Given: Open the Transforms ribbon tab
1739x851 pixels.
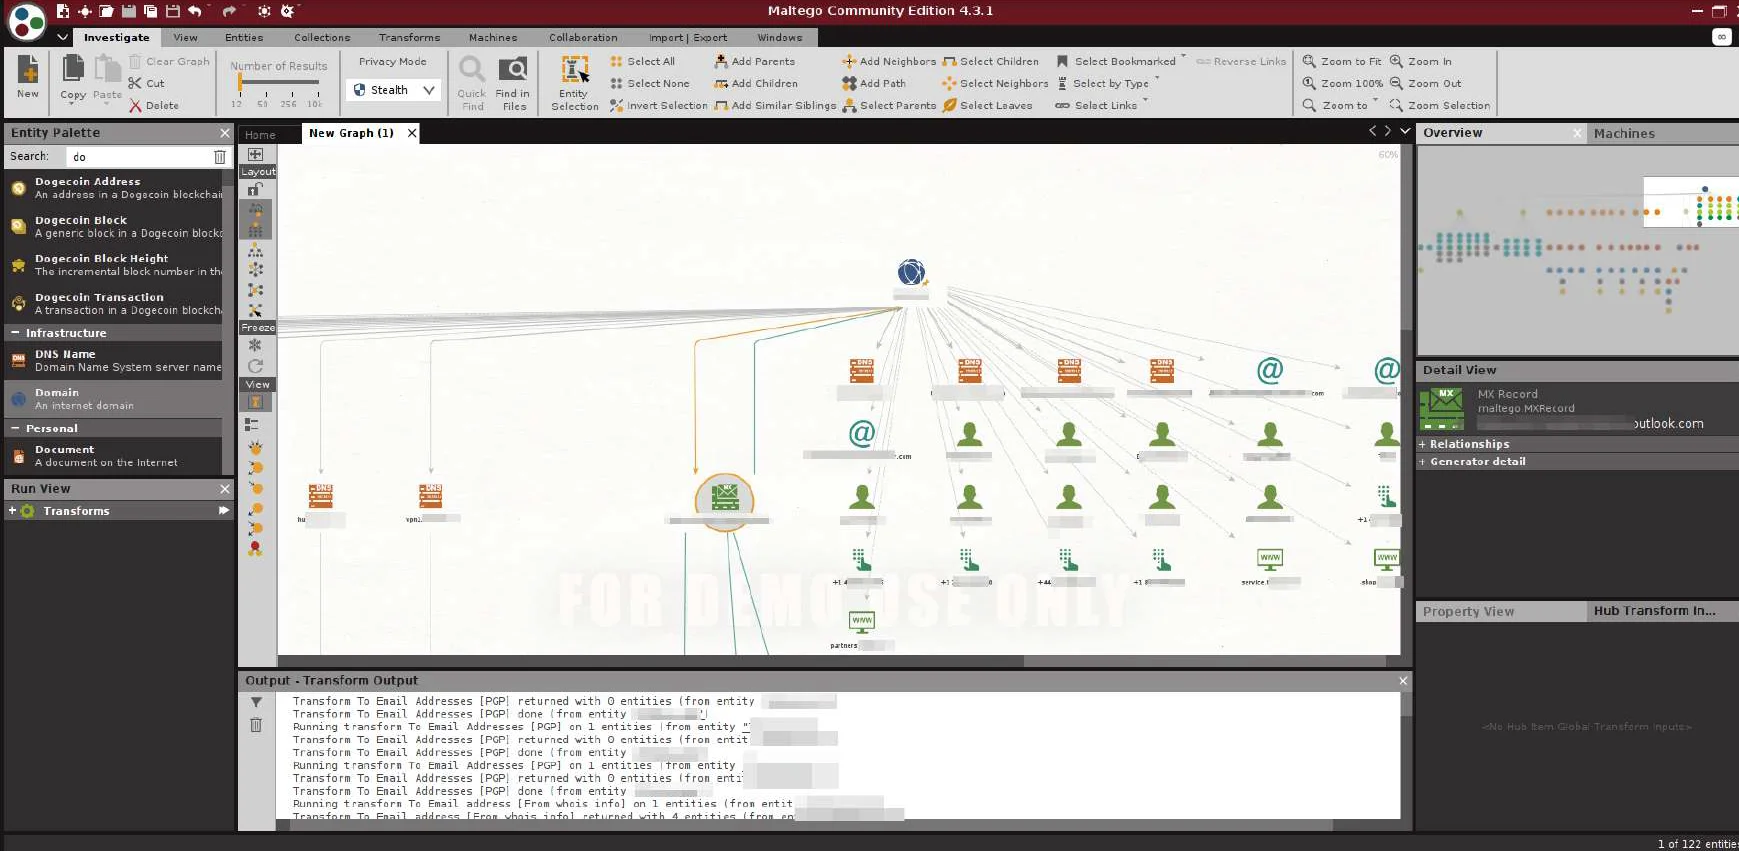Looking at the screenshot, I should coord(409,37).
